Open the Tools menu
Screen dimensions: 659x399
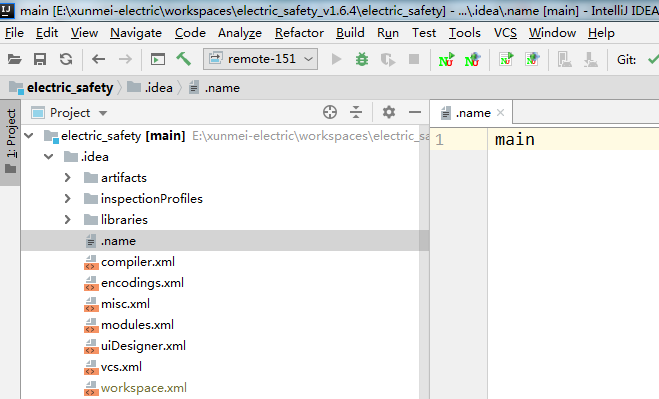coord(464,33)
